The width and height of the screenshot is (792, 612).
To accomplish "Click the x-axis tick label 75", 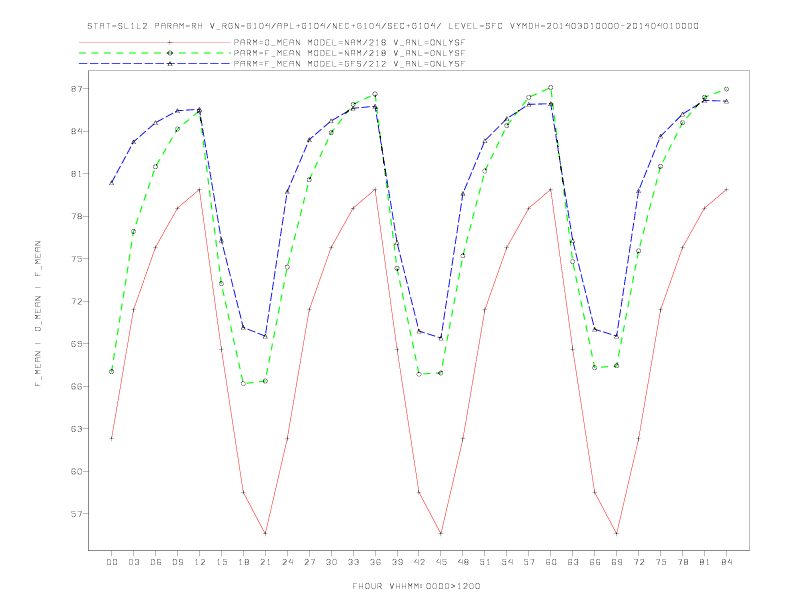I will [x=661, y=562].
